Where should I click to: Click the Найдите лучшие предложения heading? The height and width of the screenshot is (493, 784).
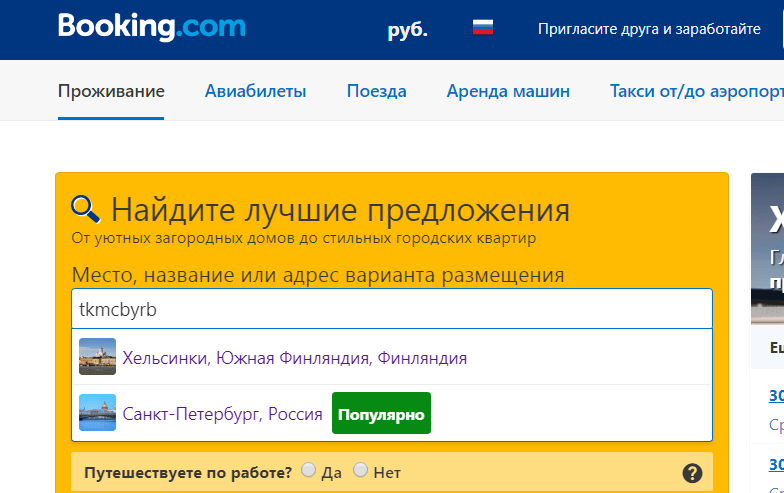click(x=340, y=210)
